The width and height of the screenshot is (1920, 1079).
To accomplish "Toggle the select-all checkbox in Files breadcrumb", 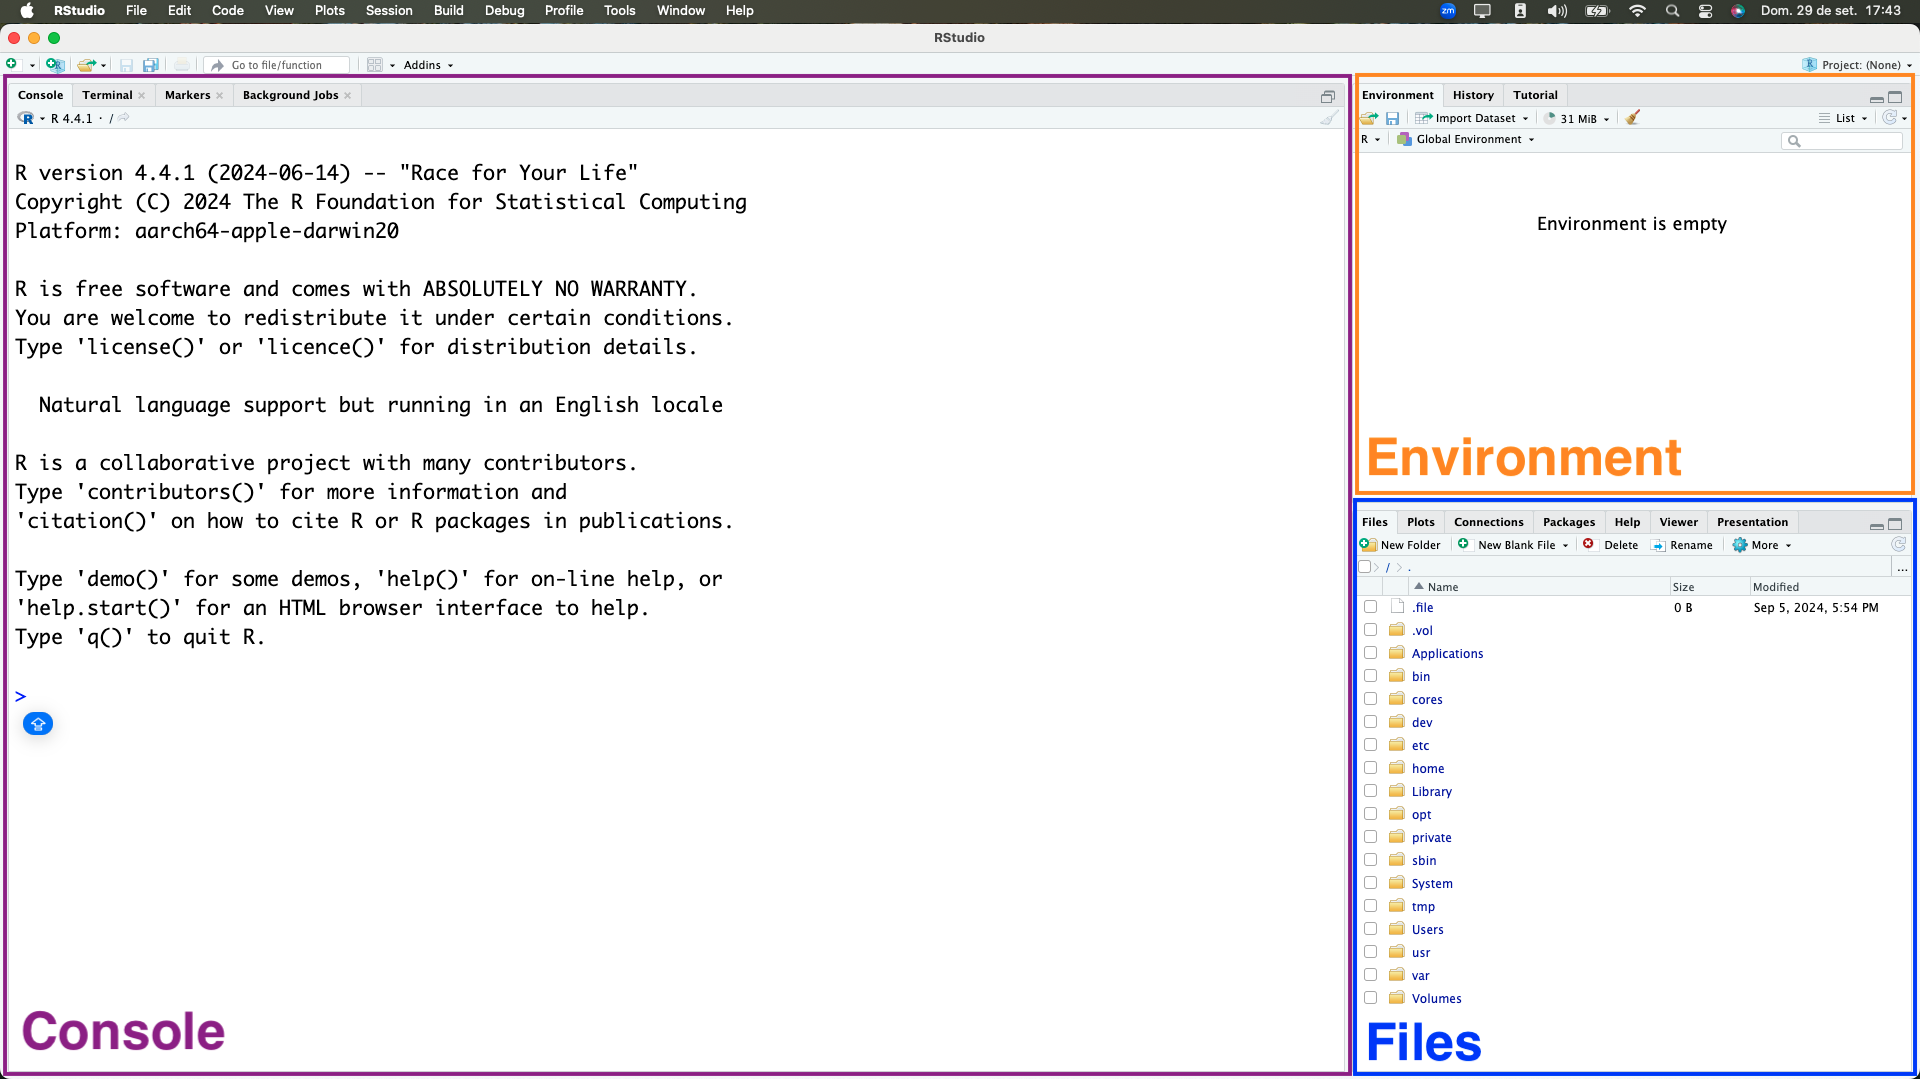I will tap(1365, 567).
